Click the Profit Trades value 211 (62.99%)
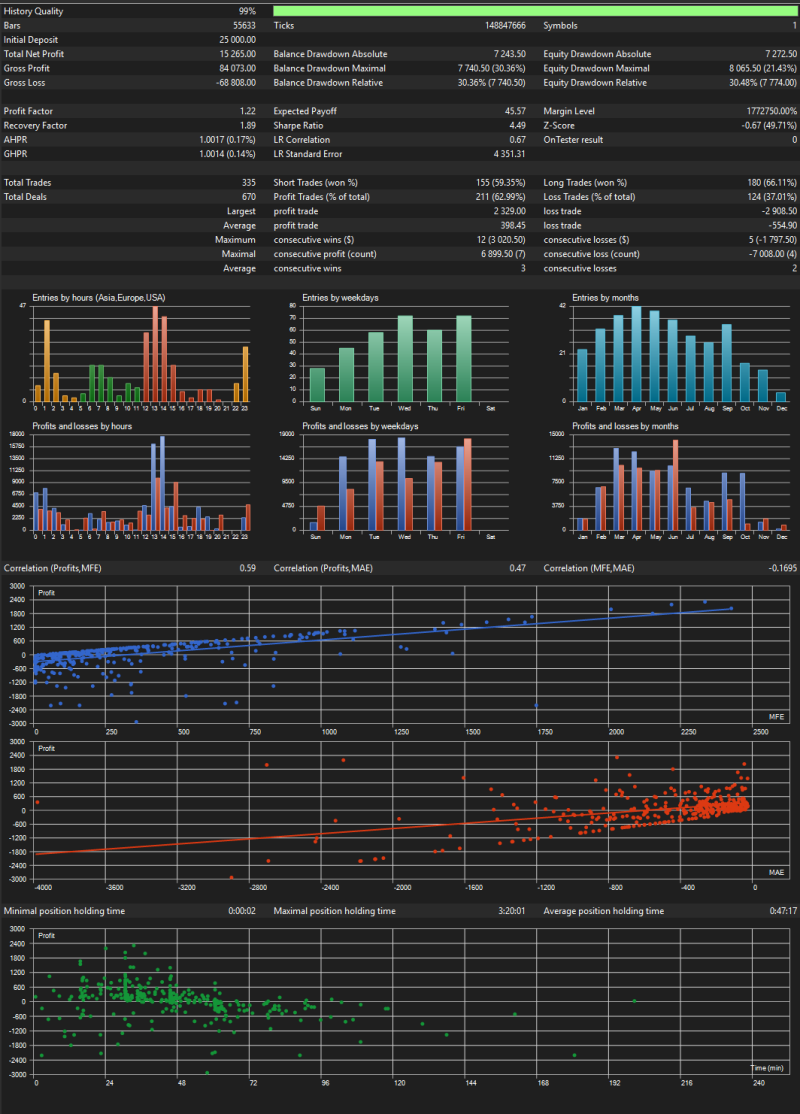The image size is (800, 1114). (501, 197)
